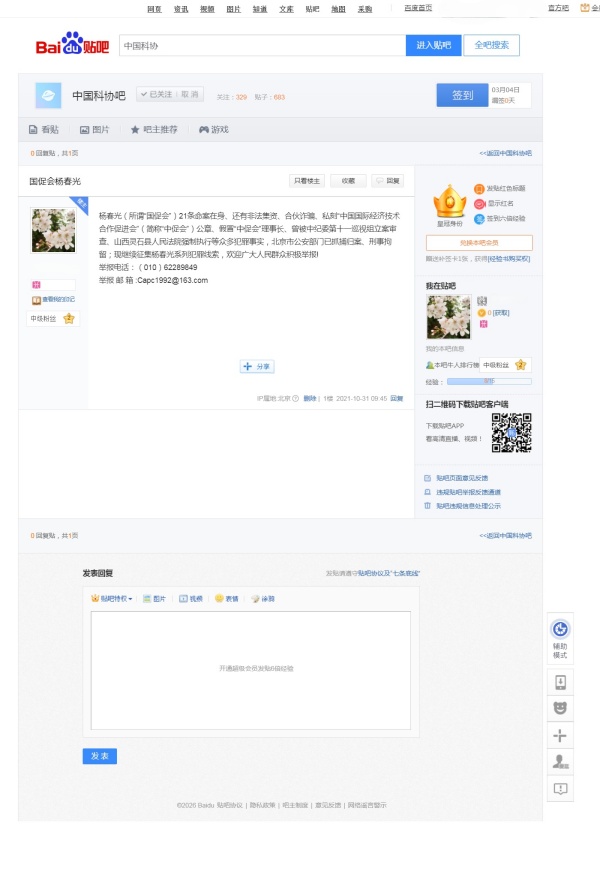The width and height of the screenshot is (600, 883).
Task: Click the 签到 sign-in button
Action: coord(463,95)
